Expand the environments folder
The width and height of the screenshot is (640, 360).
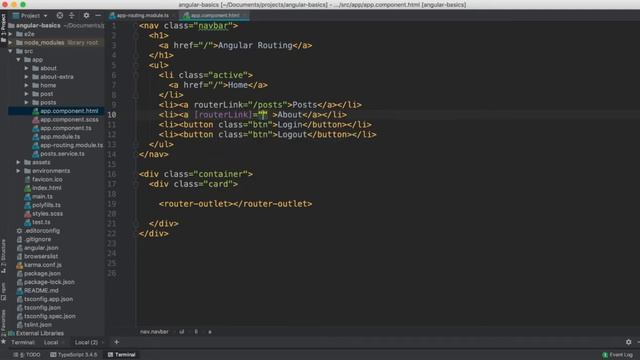tap(18, 171)
